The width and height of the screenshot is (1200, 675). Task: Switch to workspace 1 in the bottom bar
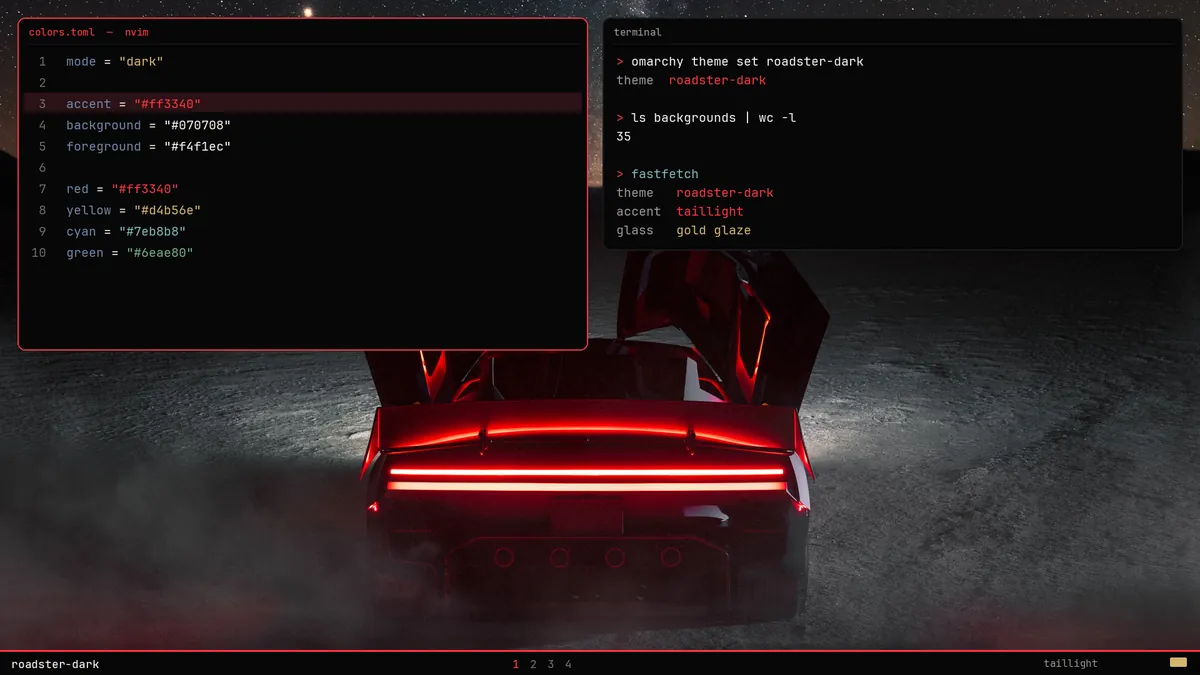tap(516, 664)
